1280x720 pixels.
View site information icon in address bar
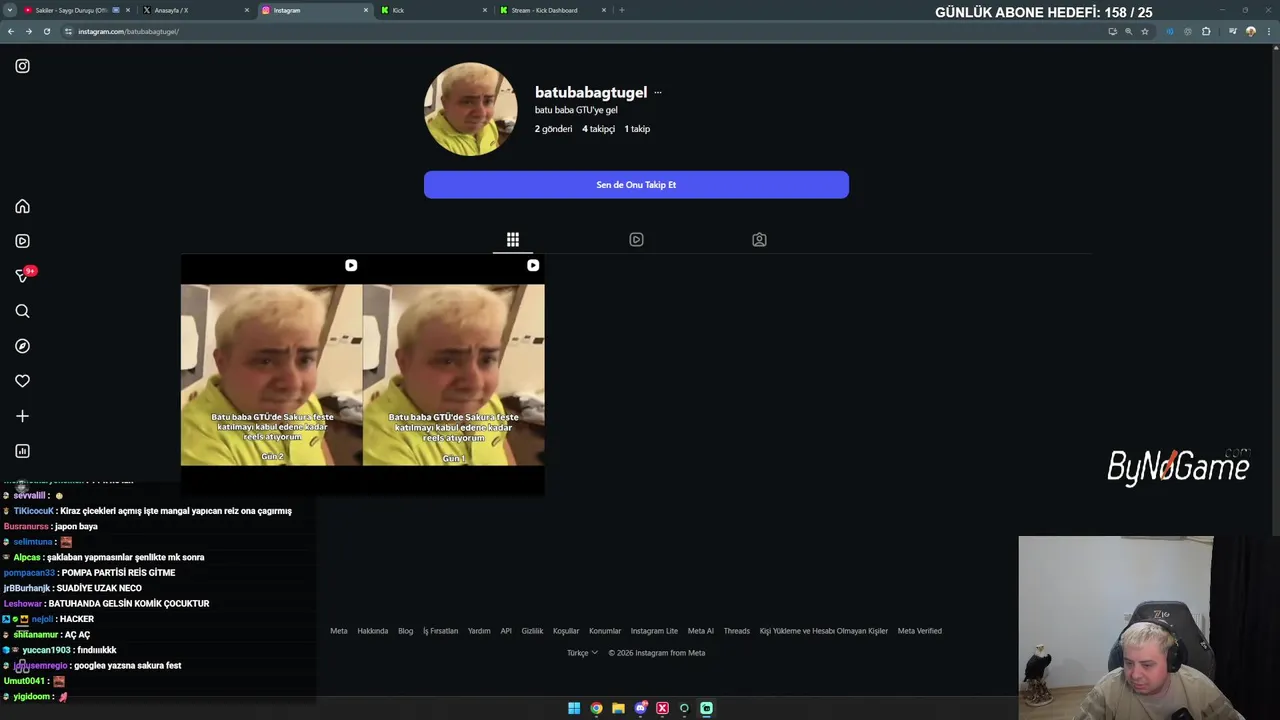68,31
